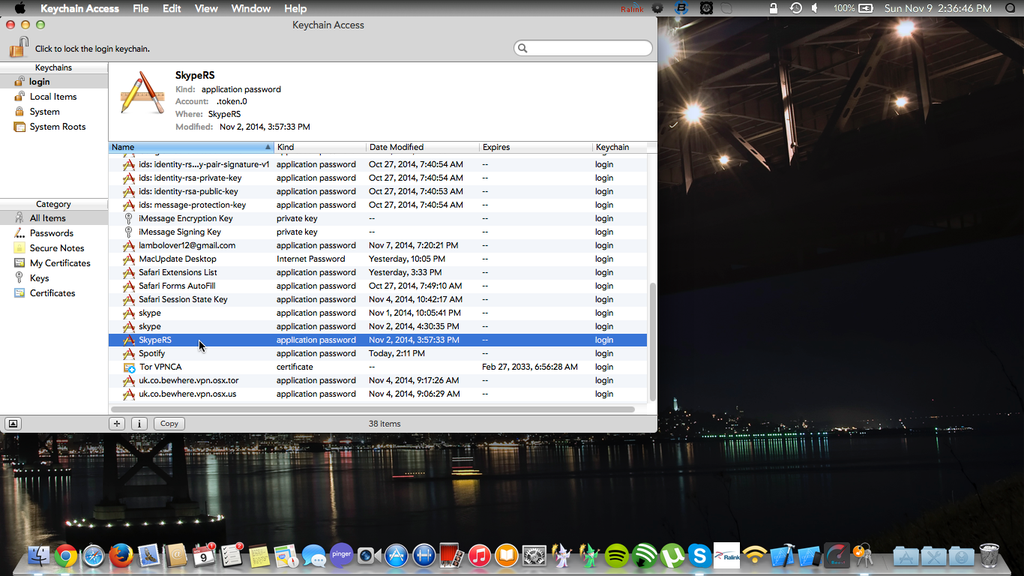The image size is (1024, 576).
Task: Open the File menu
Action: tap(140, 8)
